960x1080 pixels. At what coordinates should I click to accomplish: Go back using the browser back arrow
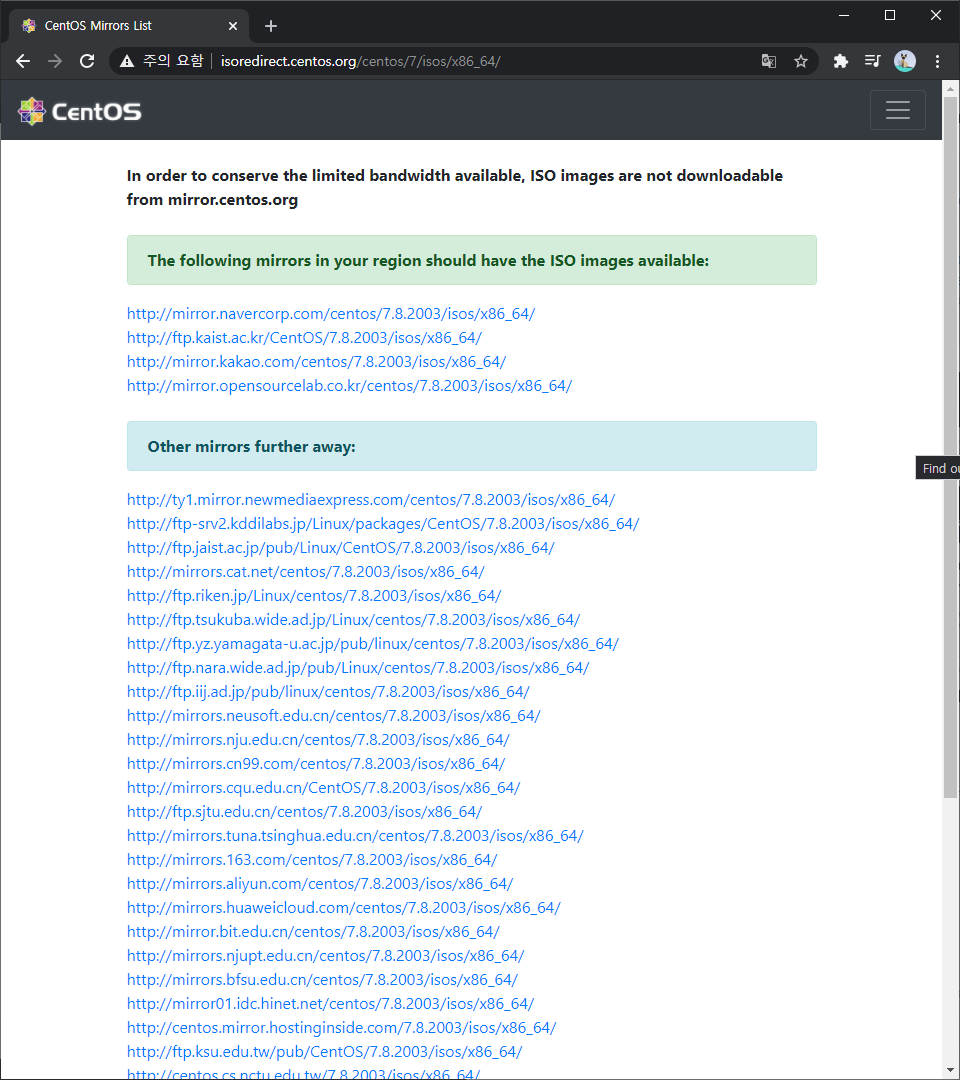pyautogui.click(x=23, y=61)
